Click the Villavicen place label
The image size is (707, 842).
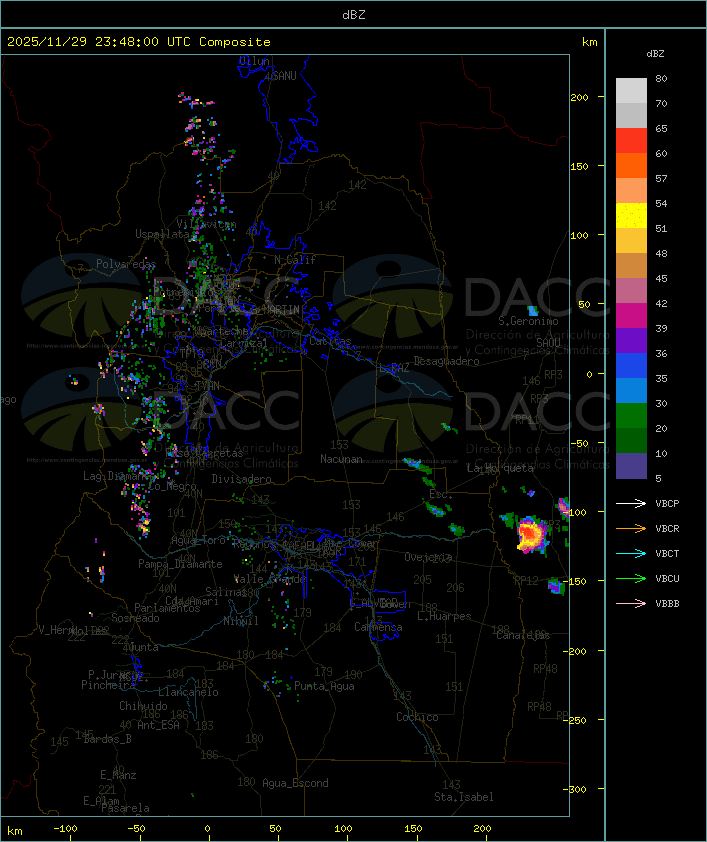[207, 224]
